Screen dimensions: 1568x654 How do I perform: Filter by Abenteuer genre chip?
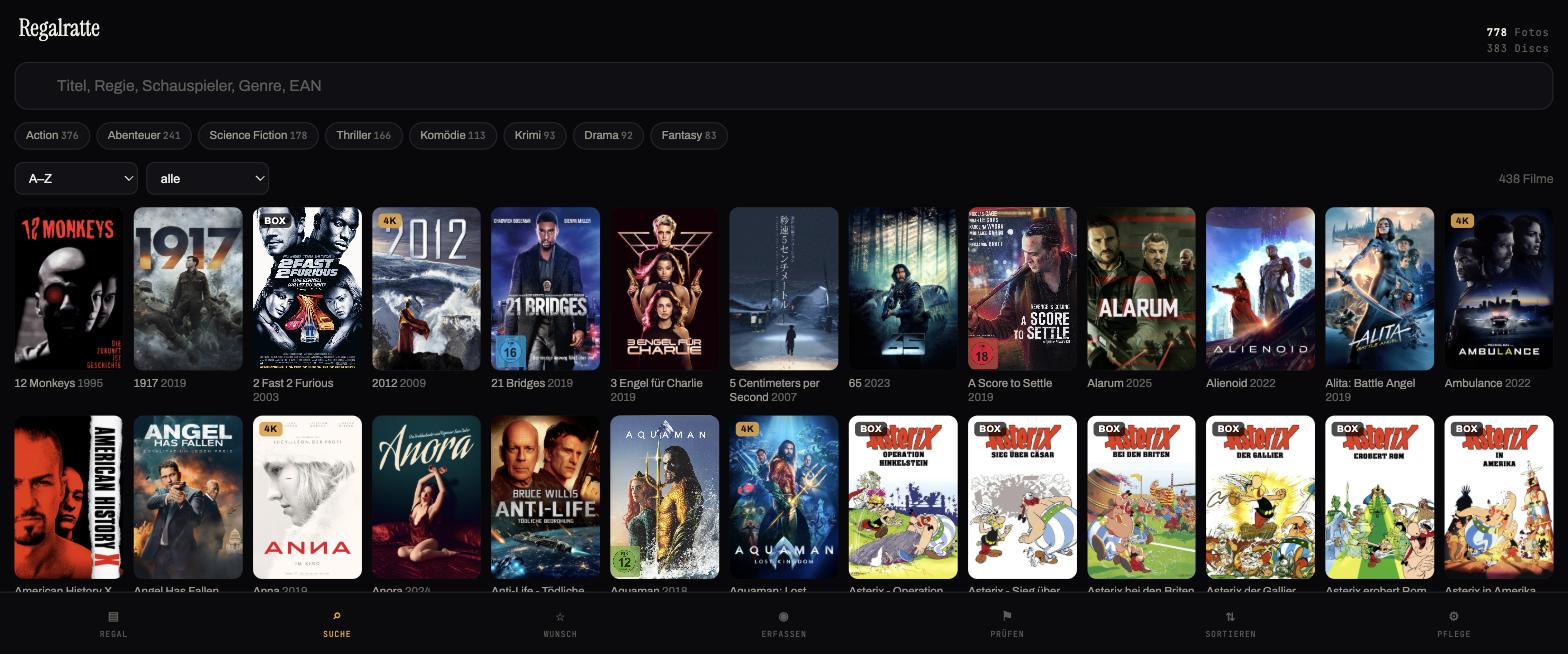tap(144, 135)
